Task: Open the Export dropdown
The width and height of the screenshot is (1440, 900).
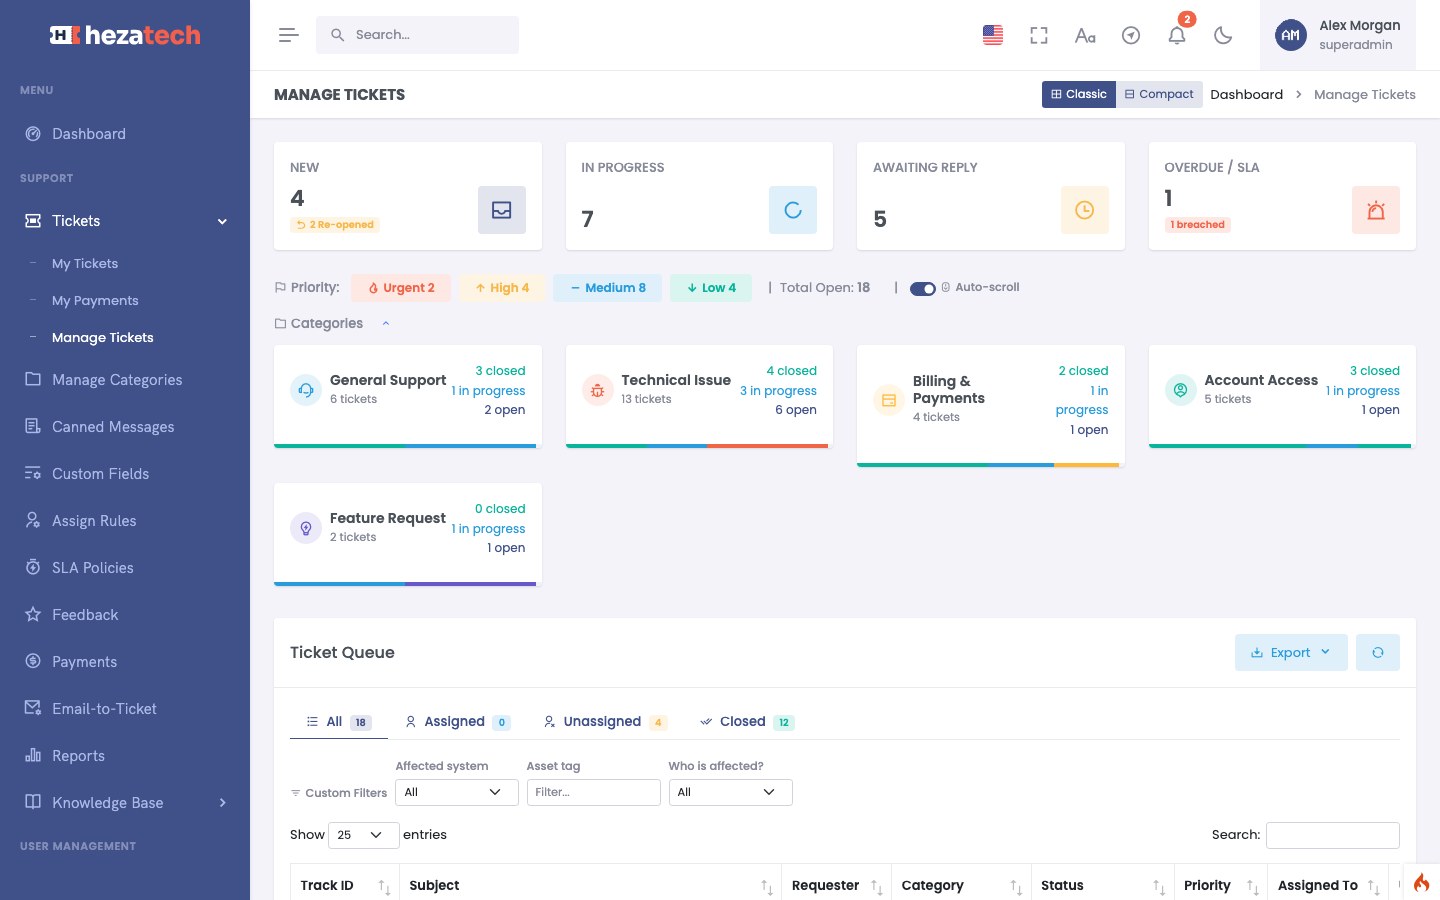Action: [1291, 652]
